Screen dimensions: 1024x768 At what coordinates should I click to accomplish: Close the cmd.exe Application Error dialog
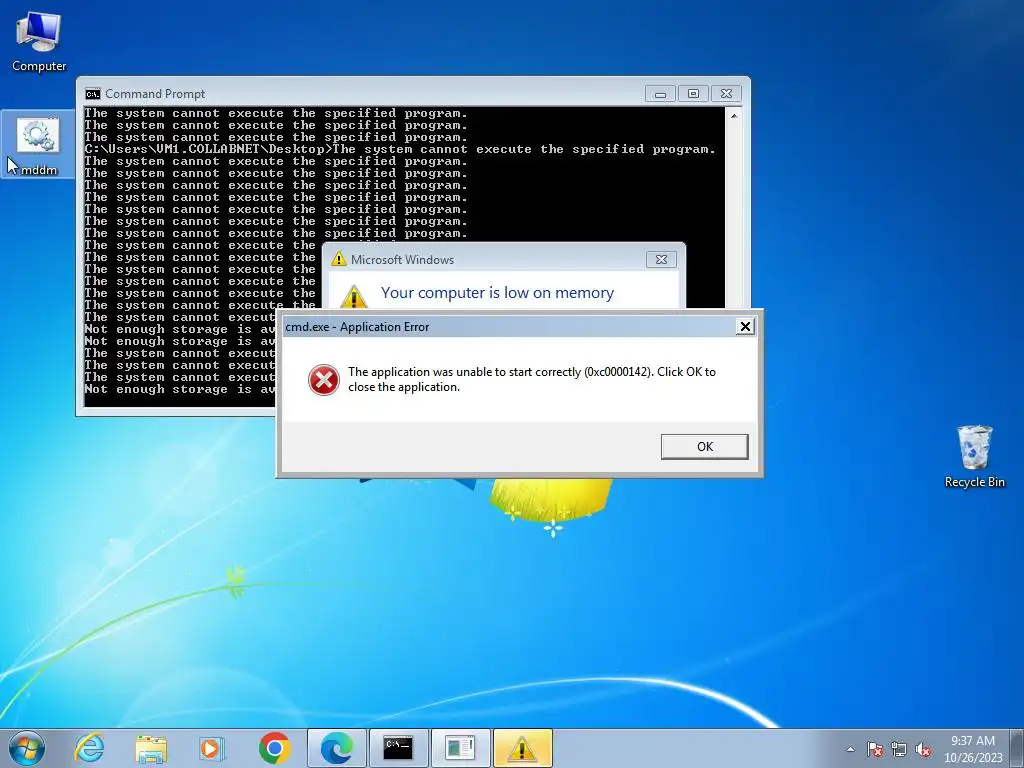744,327
